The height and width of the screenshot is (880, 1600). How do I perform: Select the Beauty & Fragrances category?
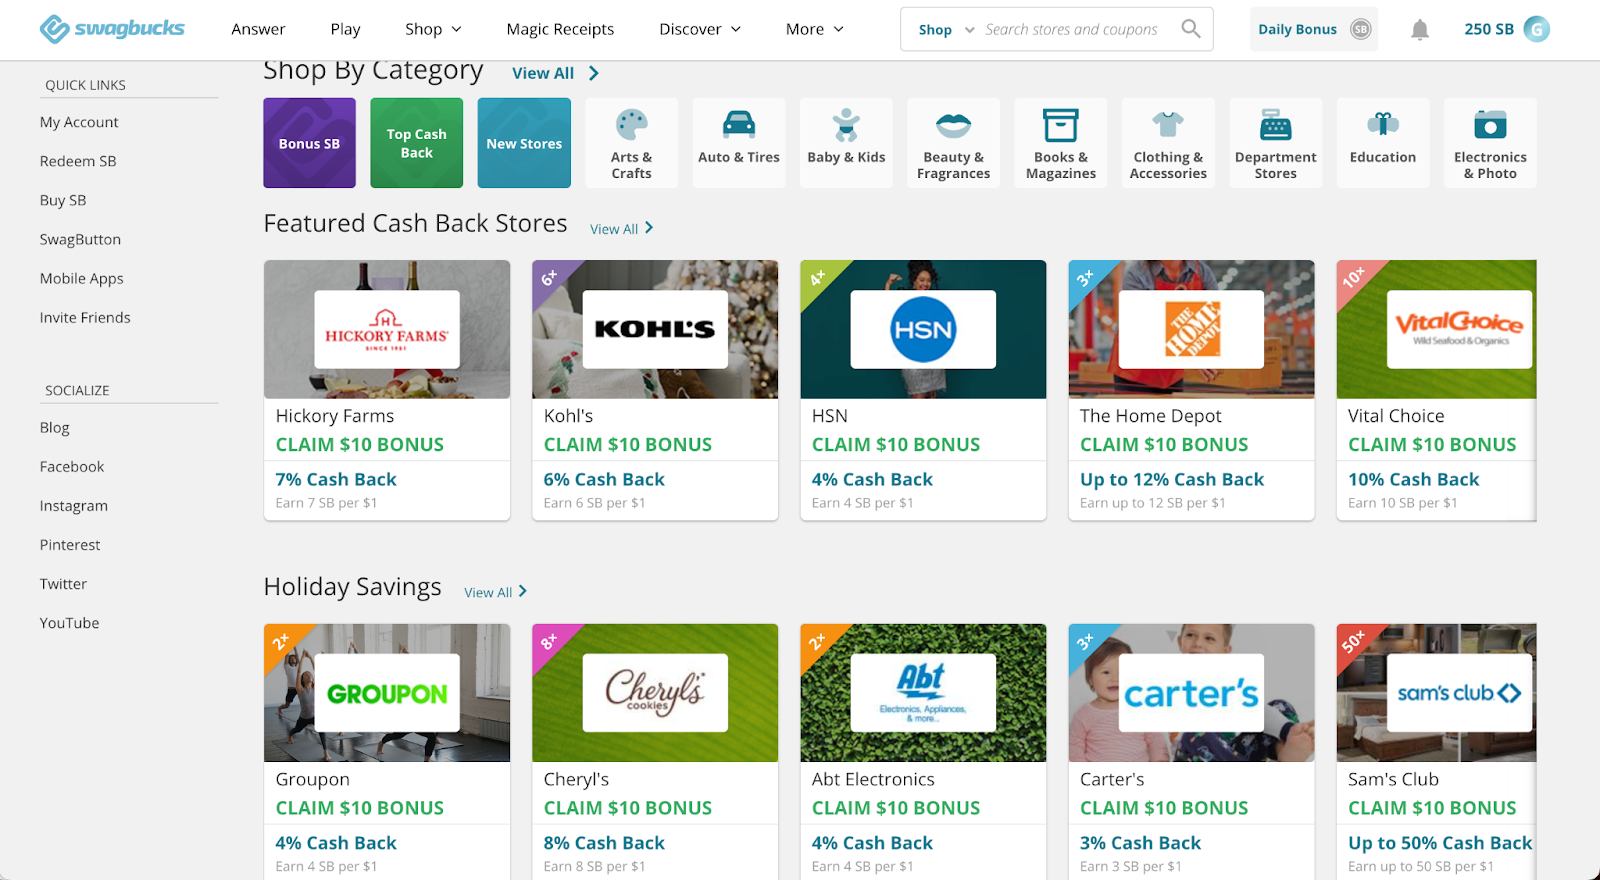954,143
